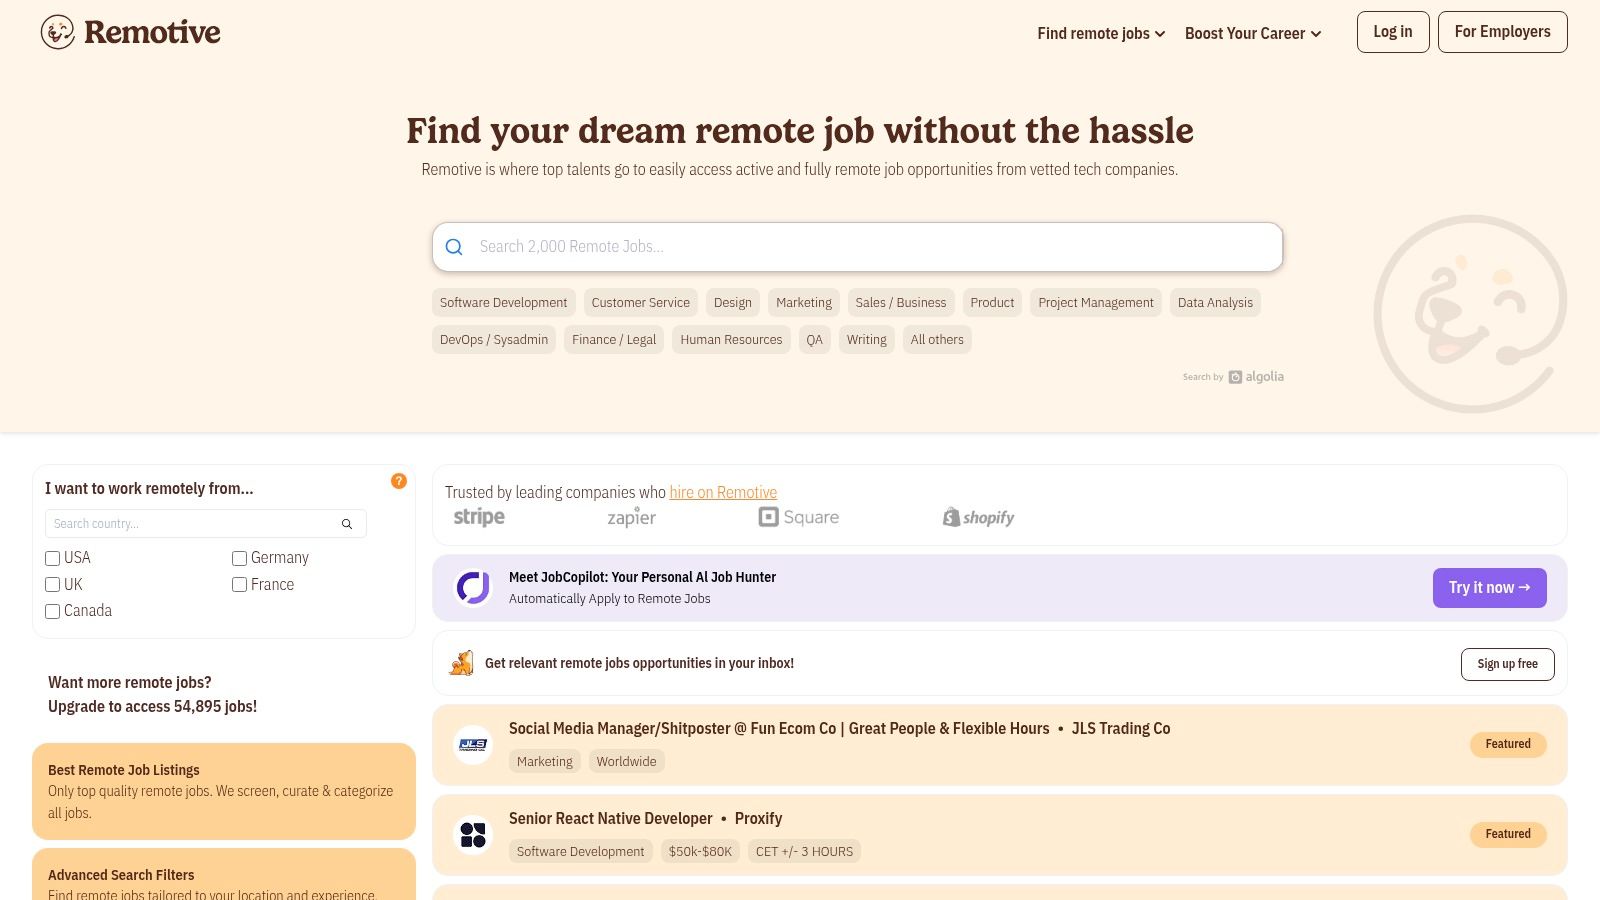Filter by the Data Analysis category

coord(1215,303)
